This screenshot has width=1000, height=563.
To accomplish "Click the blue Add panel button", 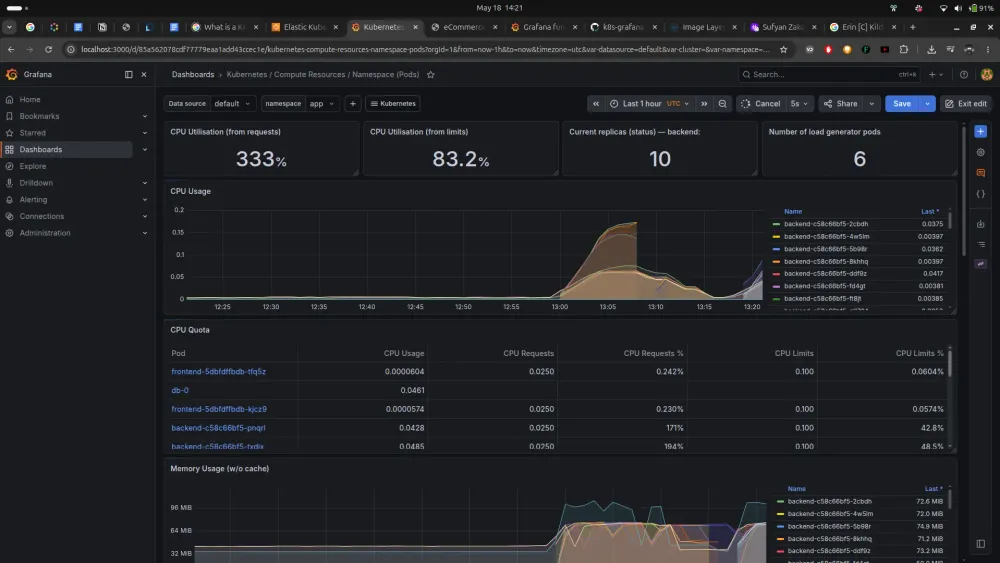I will [981, 131].
